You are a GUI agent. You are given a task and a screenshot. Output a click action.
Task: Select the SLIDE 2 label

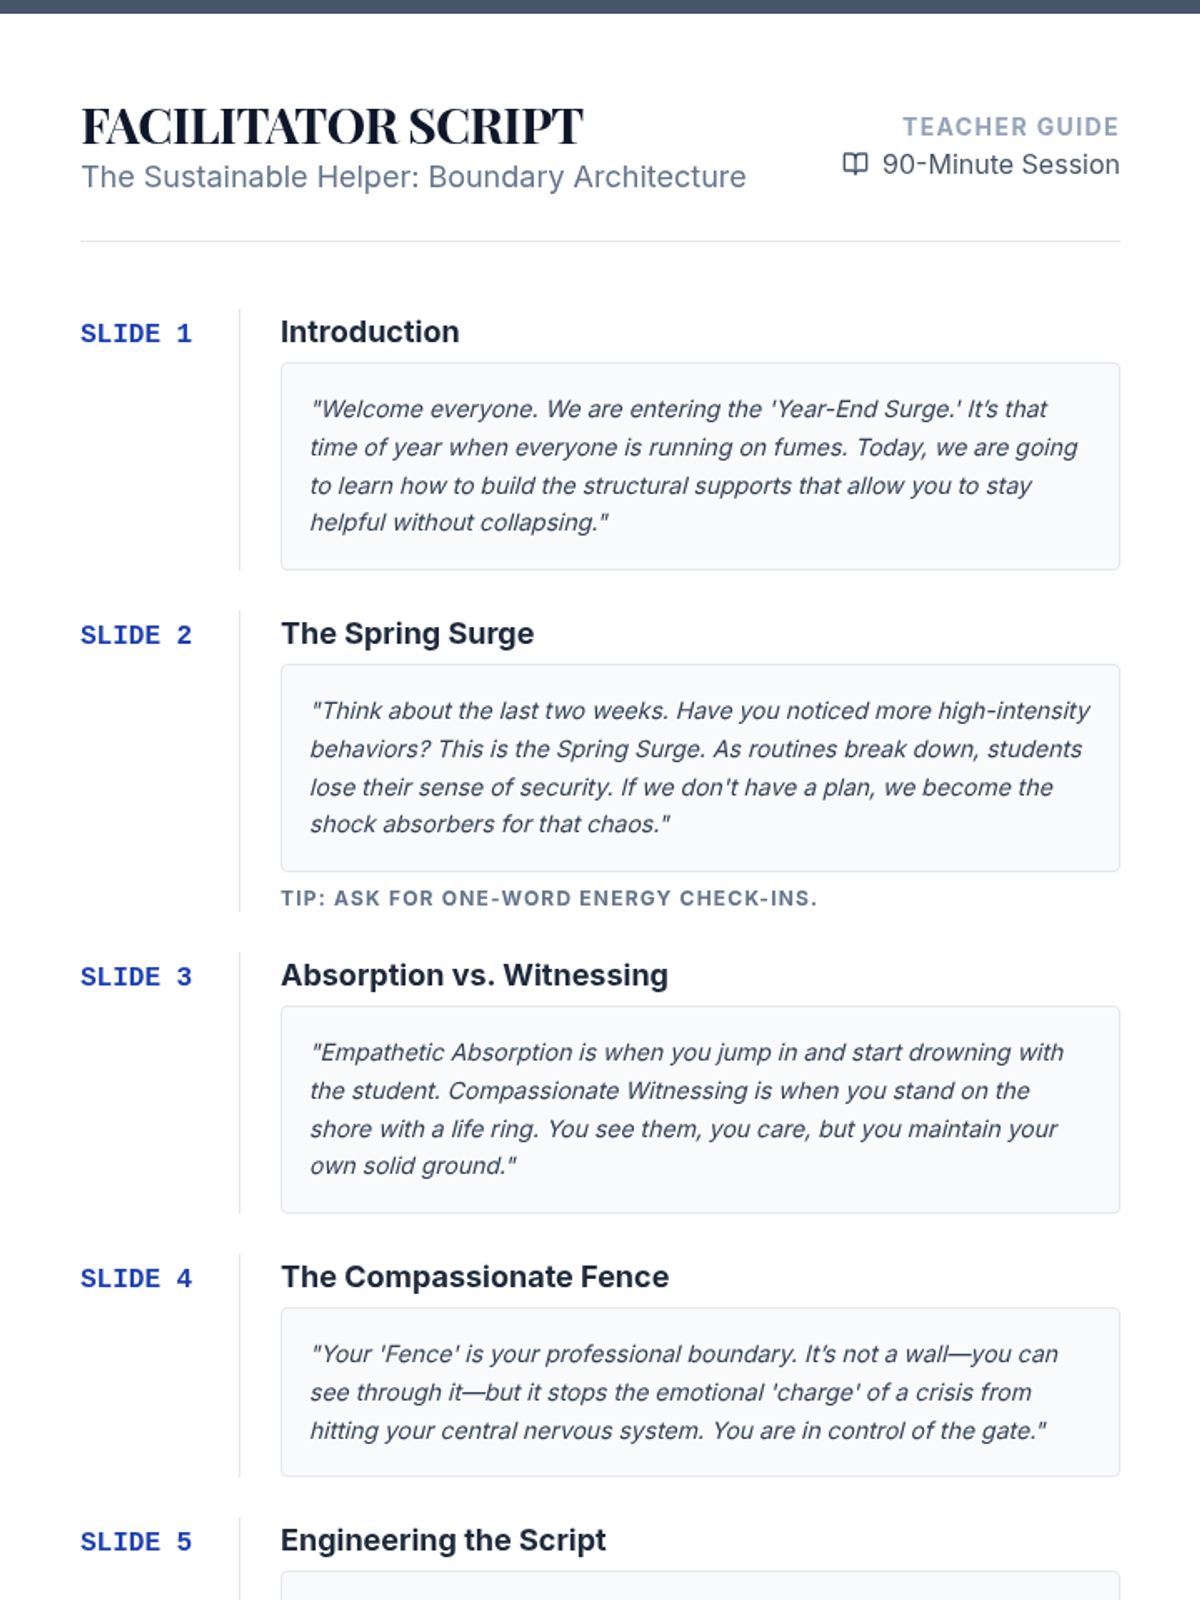136,636
